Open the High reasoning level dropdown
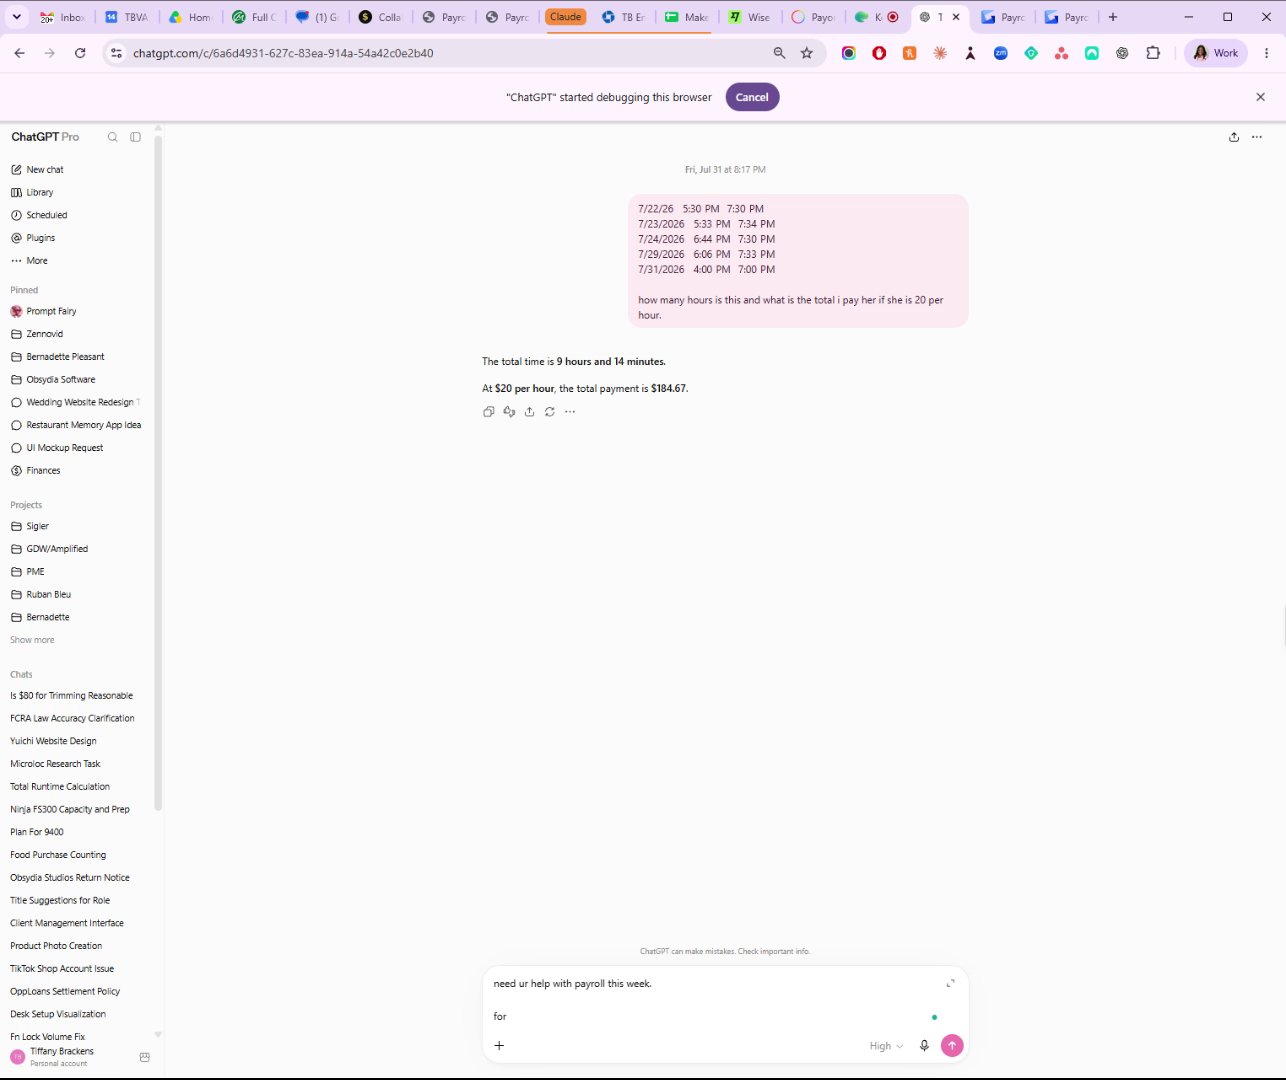Viewport: 1286px width, 1080px height. [886, 1046]
